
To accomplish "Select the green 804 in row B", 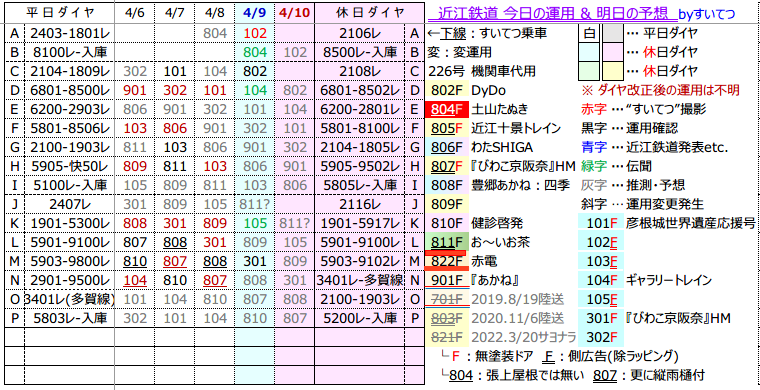I will click(x=254, y=52).
